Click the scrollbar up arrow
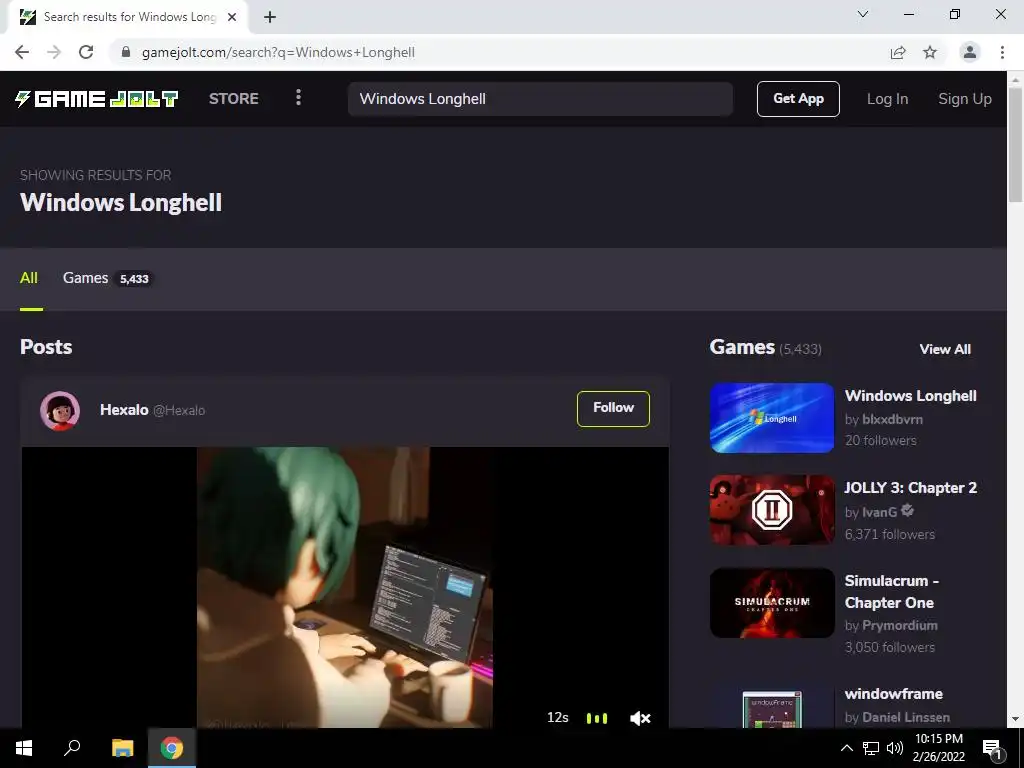This screenshot has width=1024, height=768. coord(1015,79)
